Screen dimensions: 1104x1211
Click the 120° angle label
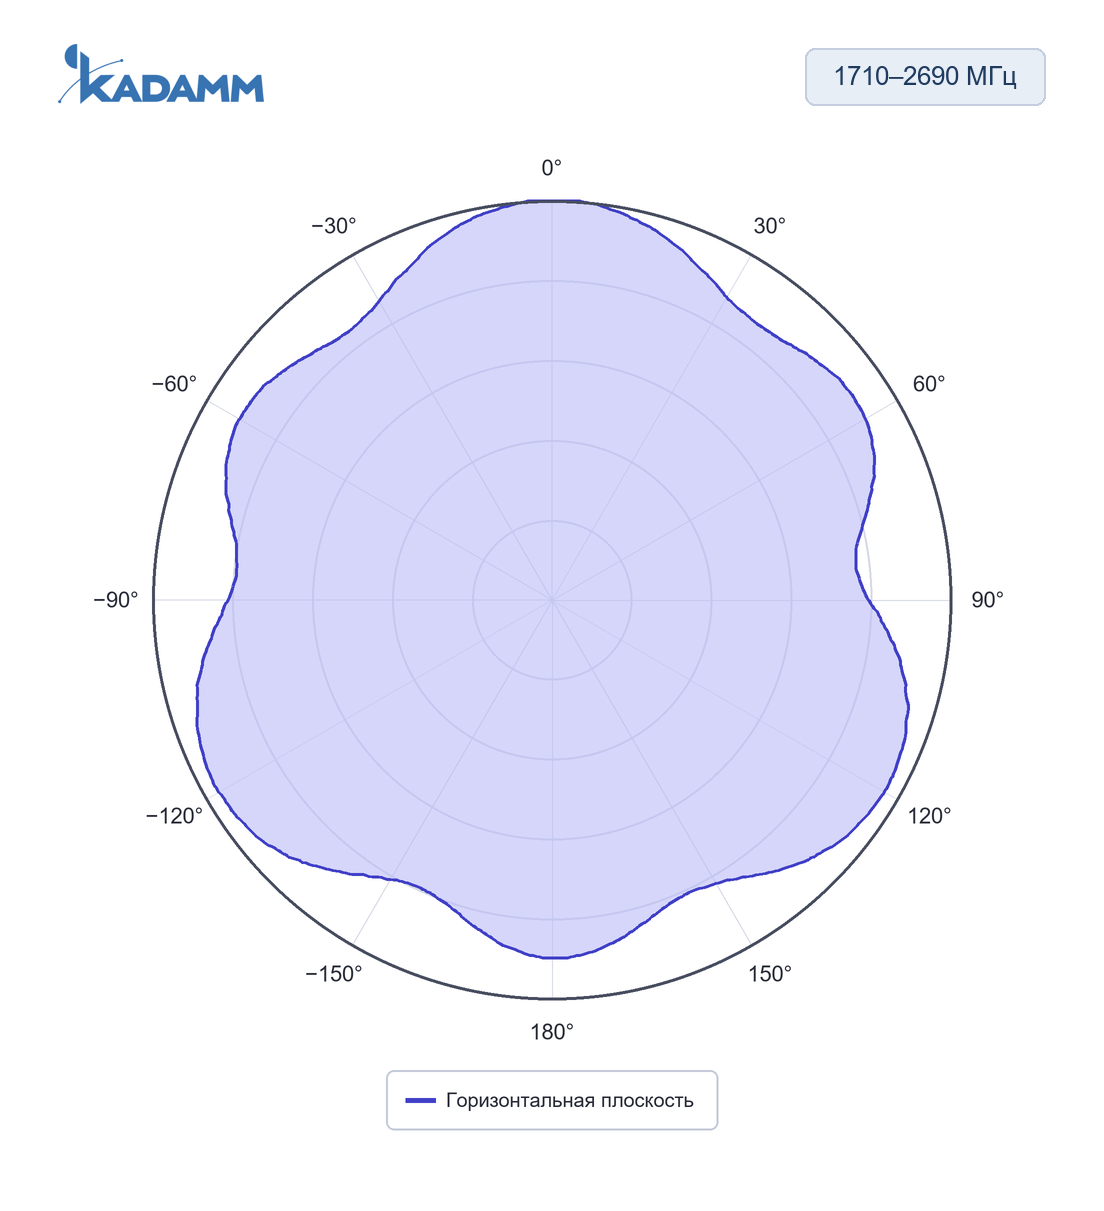(x=929, y=816)
